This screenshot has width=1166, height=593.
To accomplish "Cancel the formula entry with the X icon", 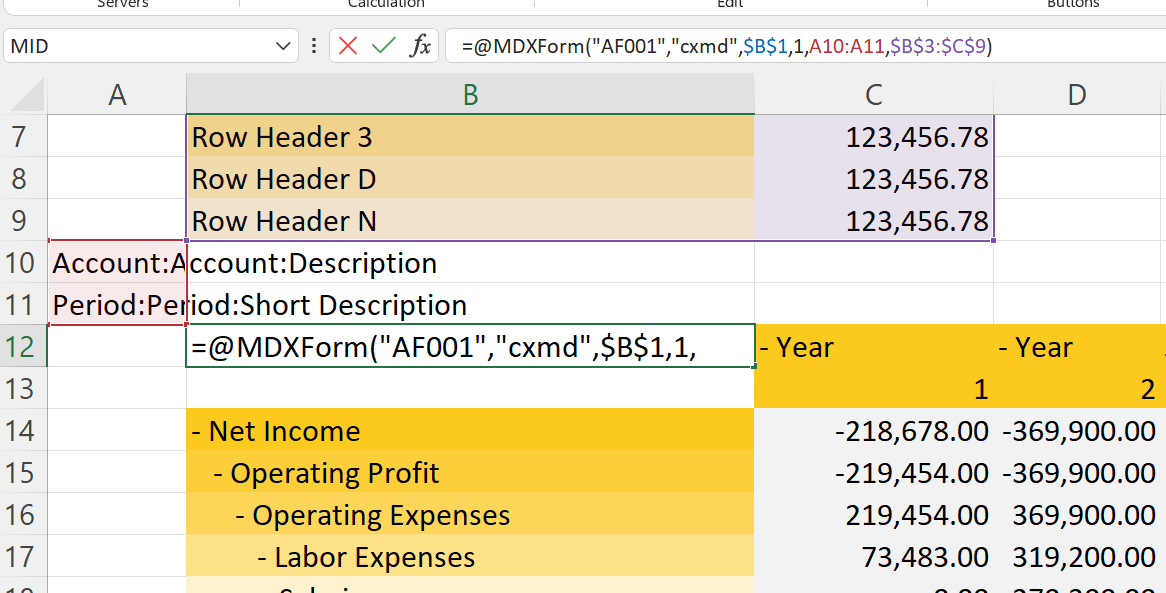I will [x=348, y=46].
